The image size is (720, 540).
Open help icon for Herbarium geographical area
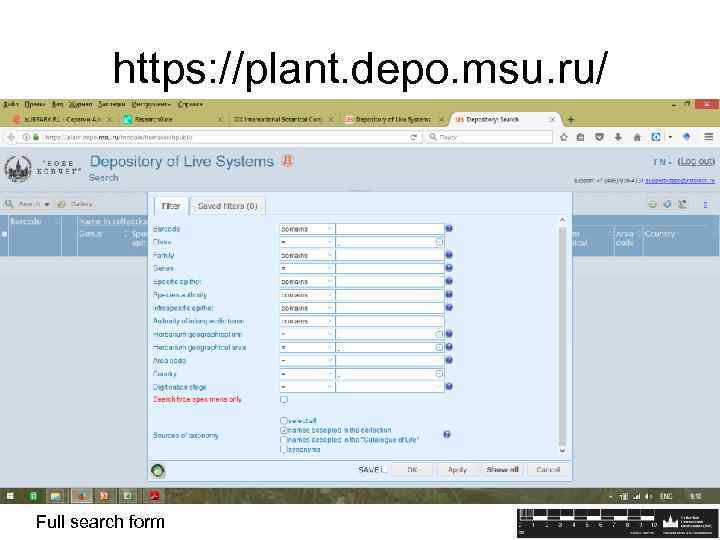pyautogui.click(x=449, y=347)
